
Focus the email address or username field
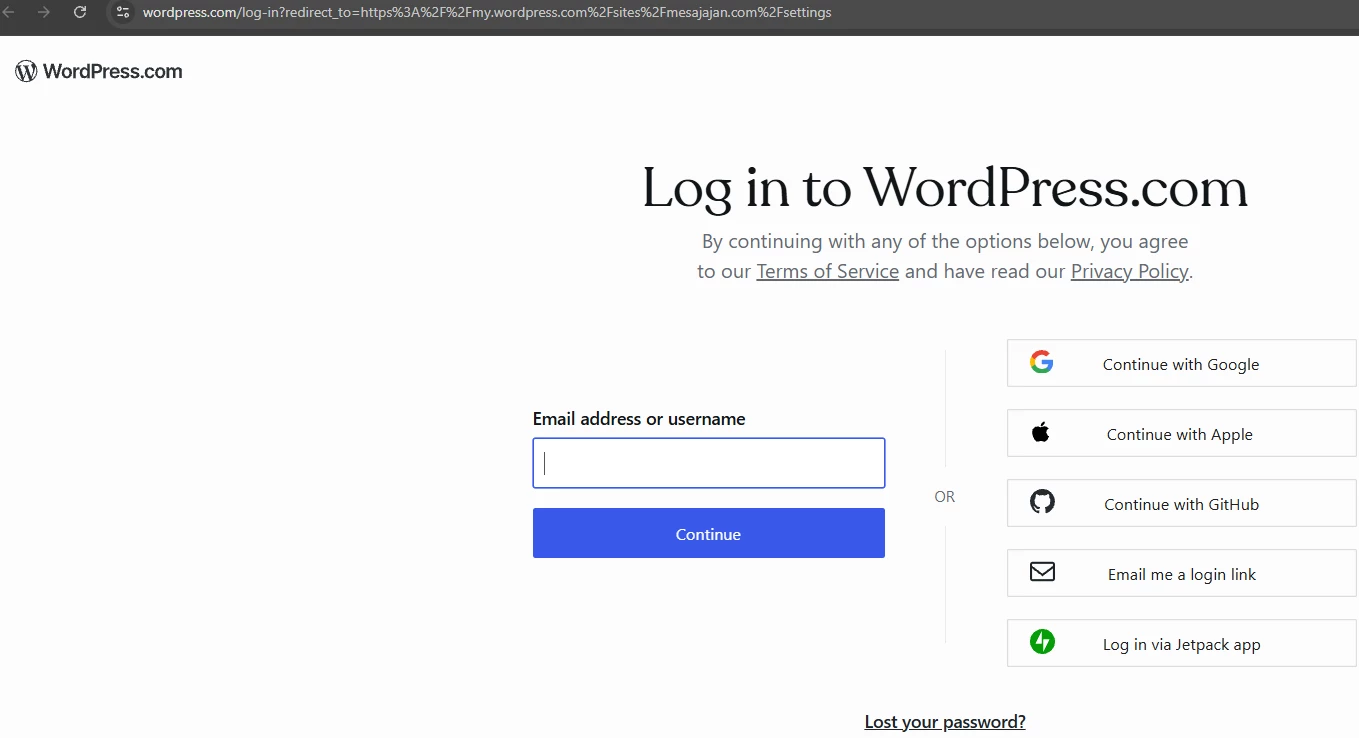click(x=708, y=463)
